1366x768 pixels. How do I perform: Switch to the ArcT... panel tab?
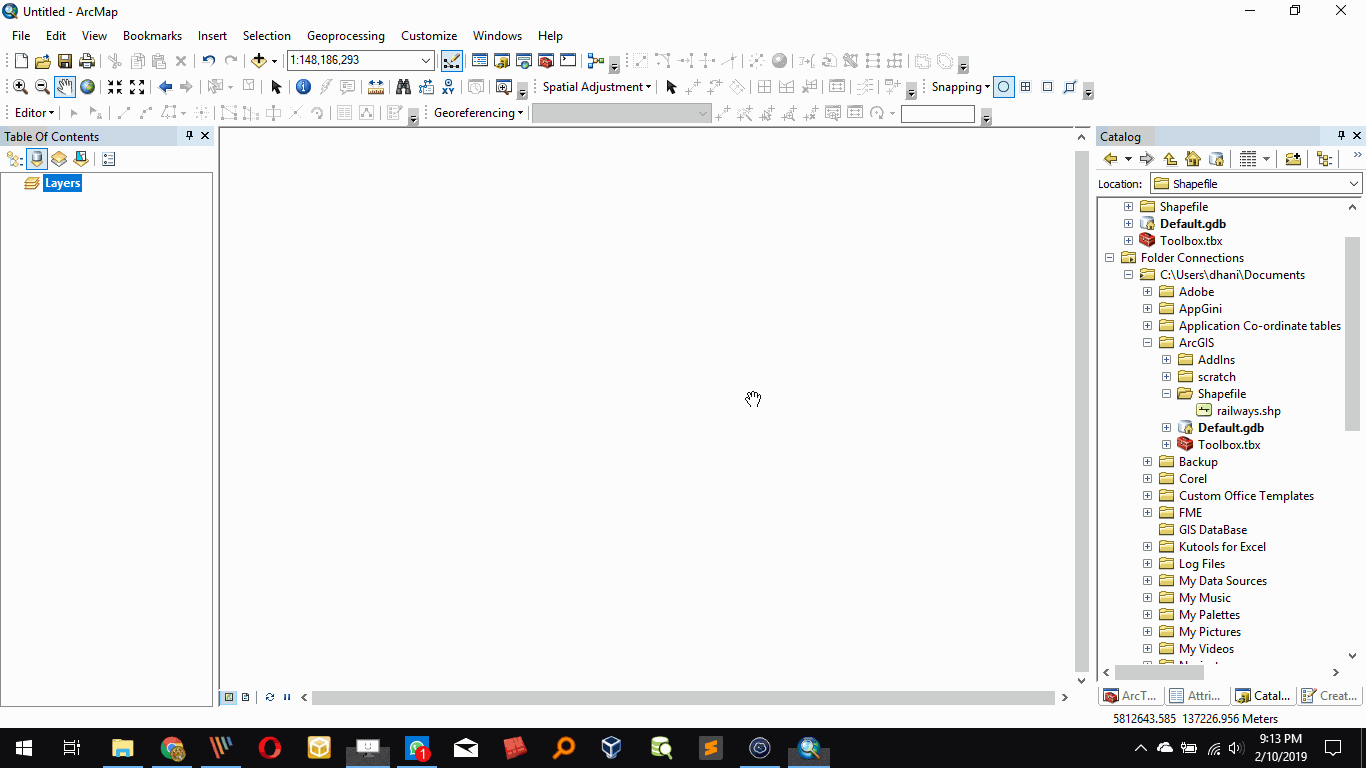point(1130,696)
